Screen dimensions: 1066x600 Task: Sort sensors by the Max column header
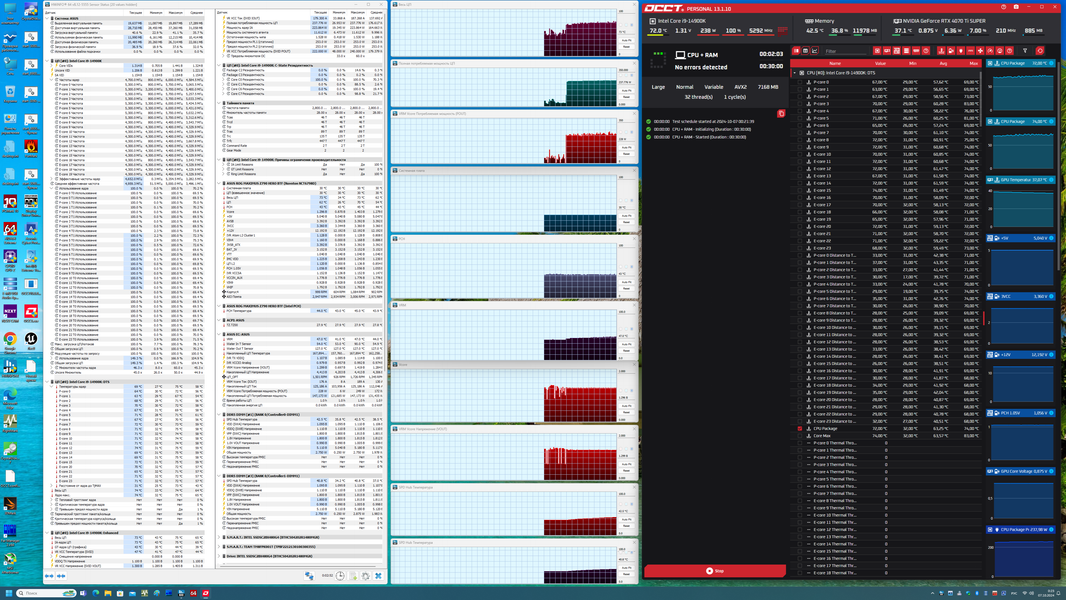[x=974, y=63]
